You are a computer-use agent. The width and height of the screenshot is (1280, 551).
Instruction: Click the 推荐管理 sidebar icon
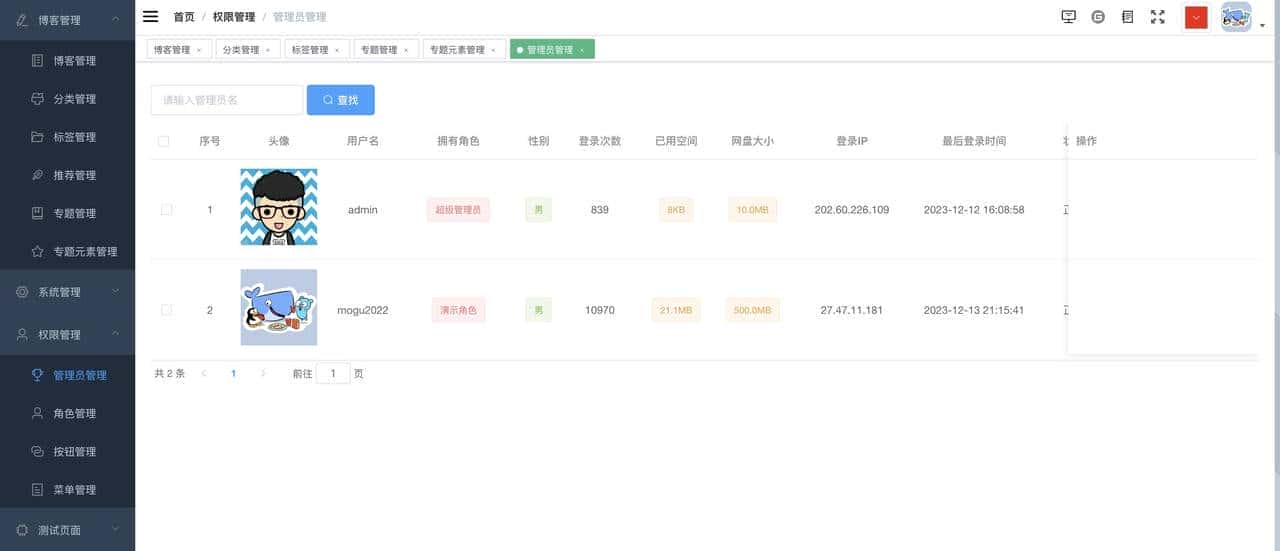(37, 175)
